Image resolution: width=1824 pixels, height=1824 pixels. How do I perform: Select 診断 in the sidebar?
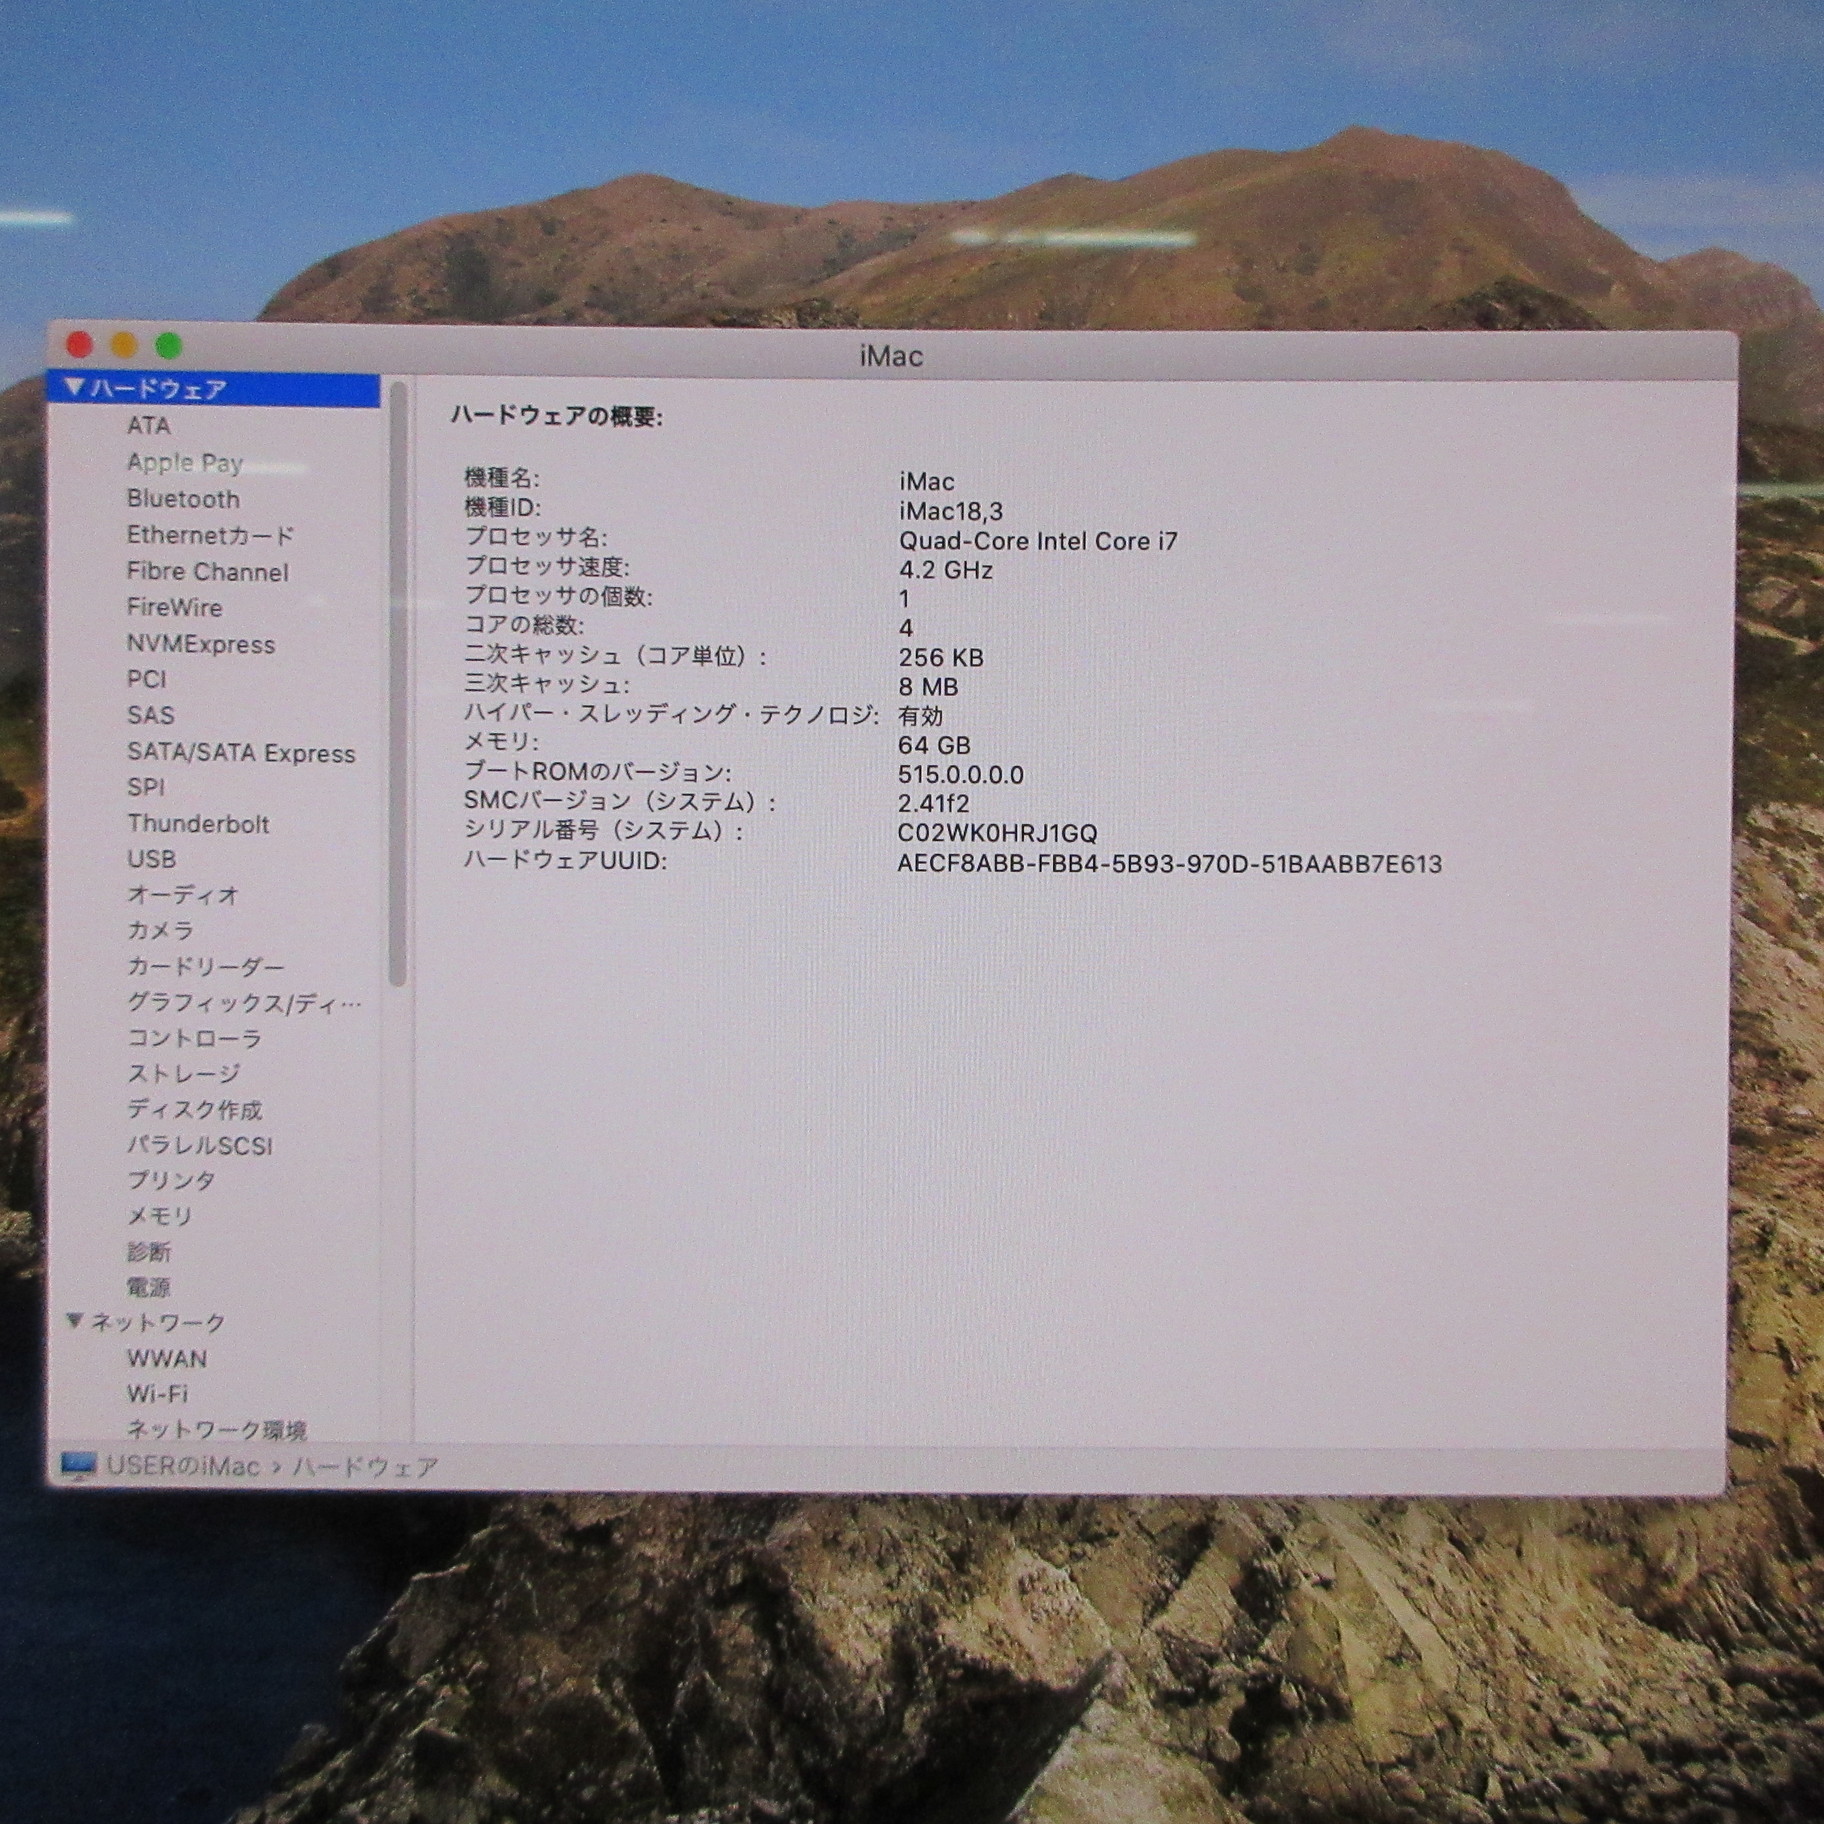coord(149,1251)
